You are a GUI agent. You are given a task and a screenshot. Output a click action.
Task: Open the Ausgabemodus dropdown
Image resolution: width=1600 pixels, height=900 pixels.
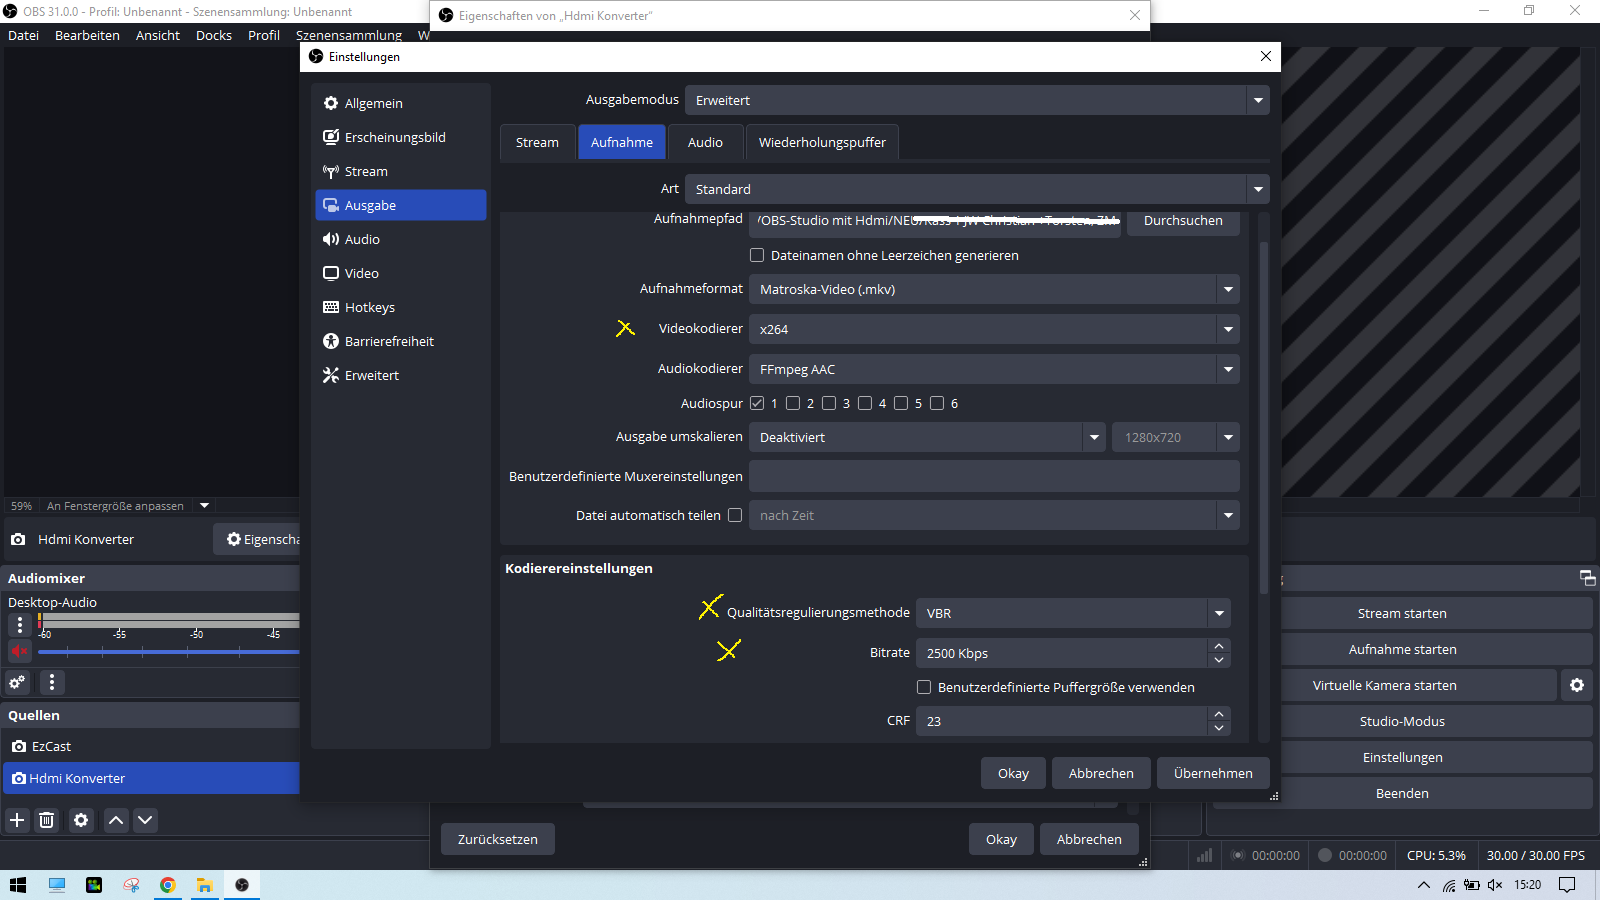977,100
